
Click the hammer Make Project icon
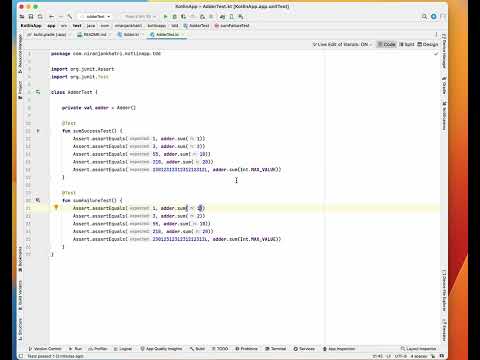(70, 16)
